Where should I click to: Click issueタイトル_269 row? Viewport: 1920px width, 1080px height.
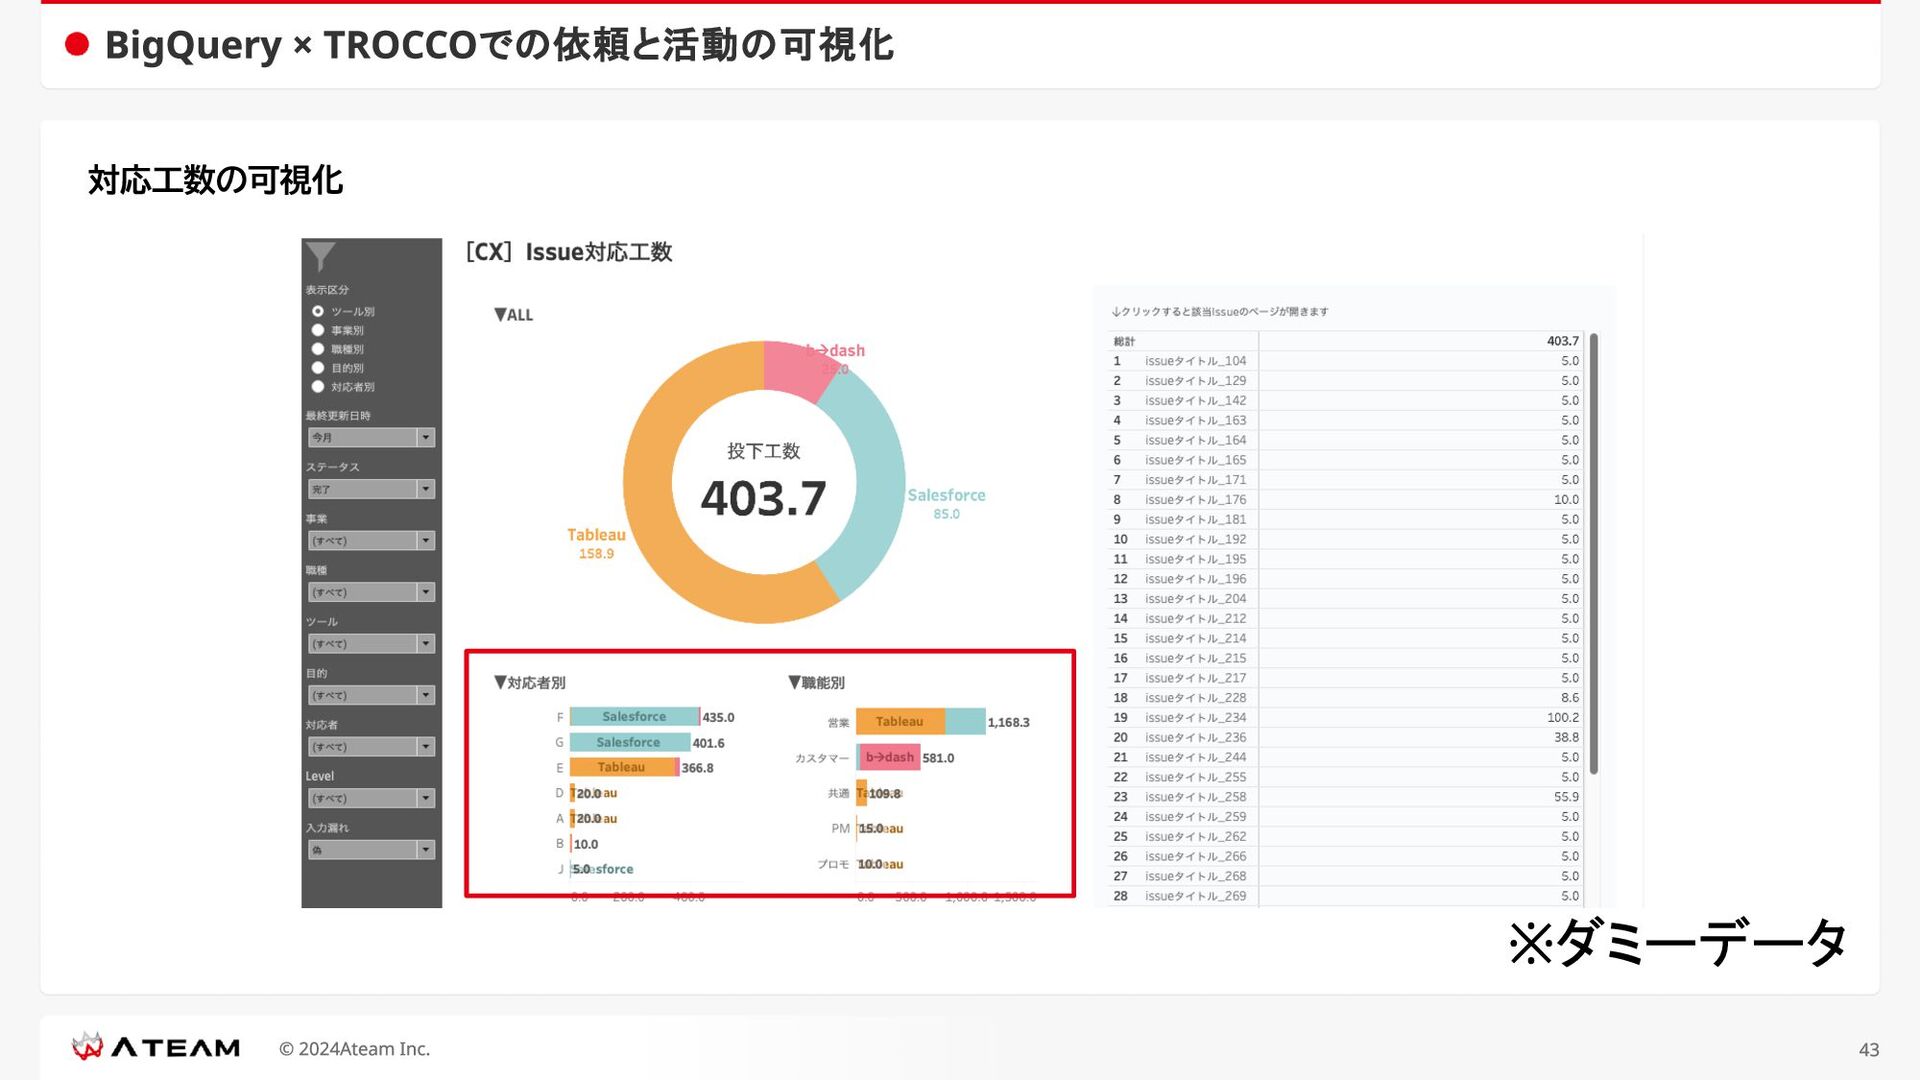point(1346,896)
